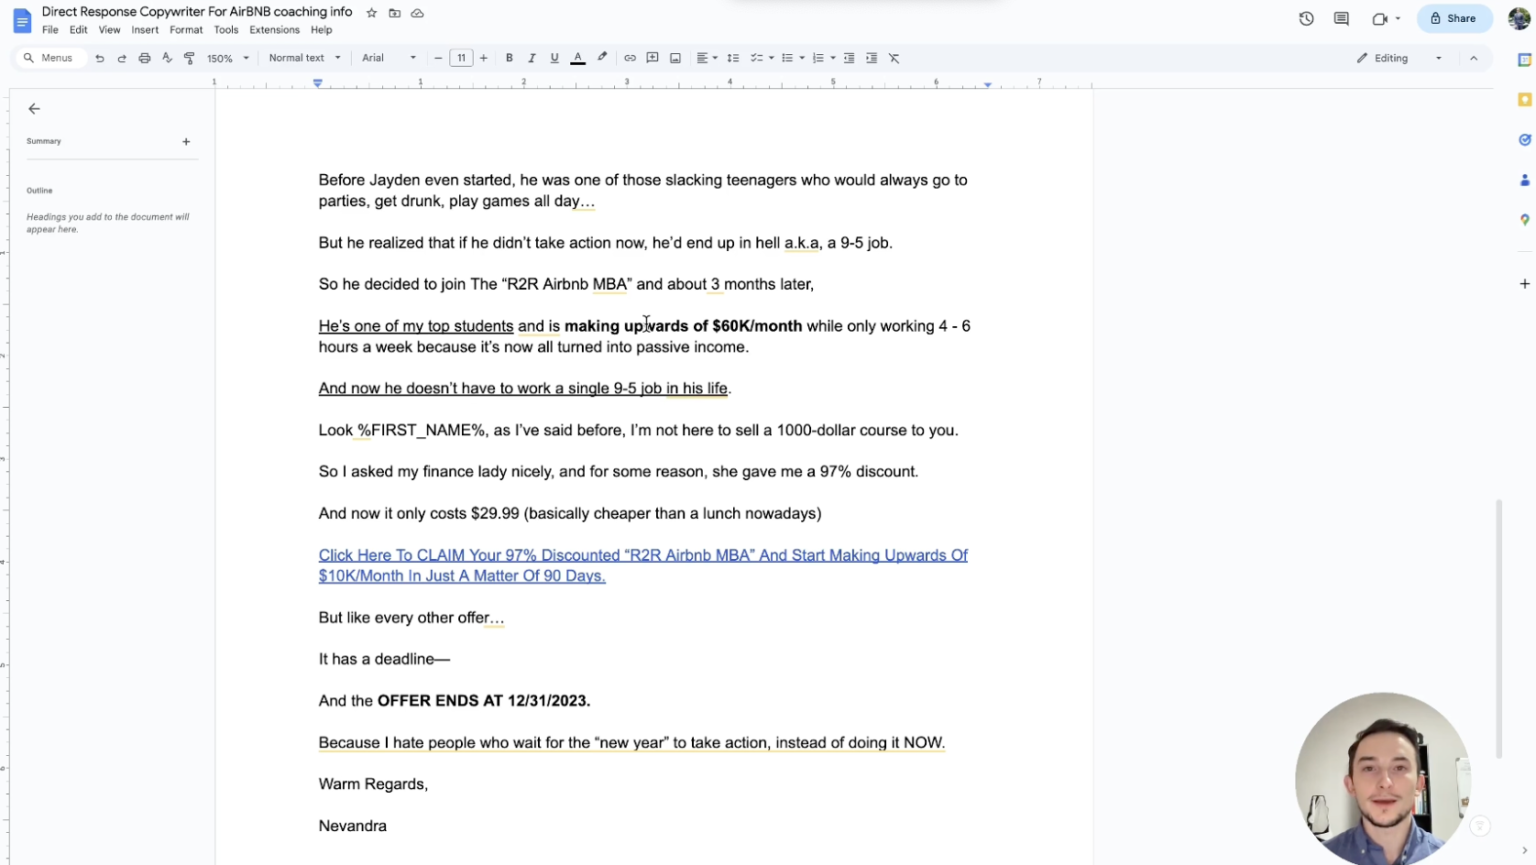Run the Spelling and grammar check

166,57
